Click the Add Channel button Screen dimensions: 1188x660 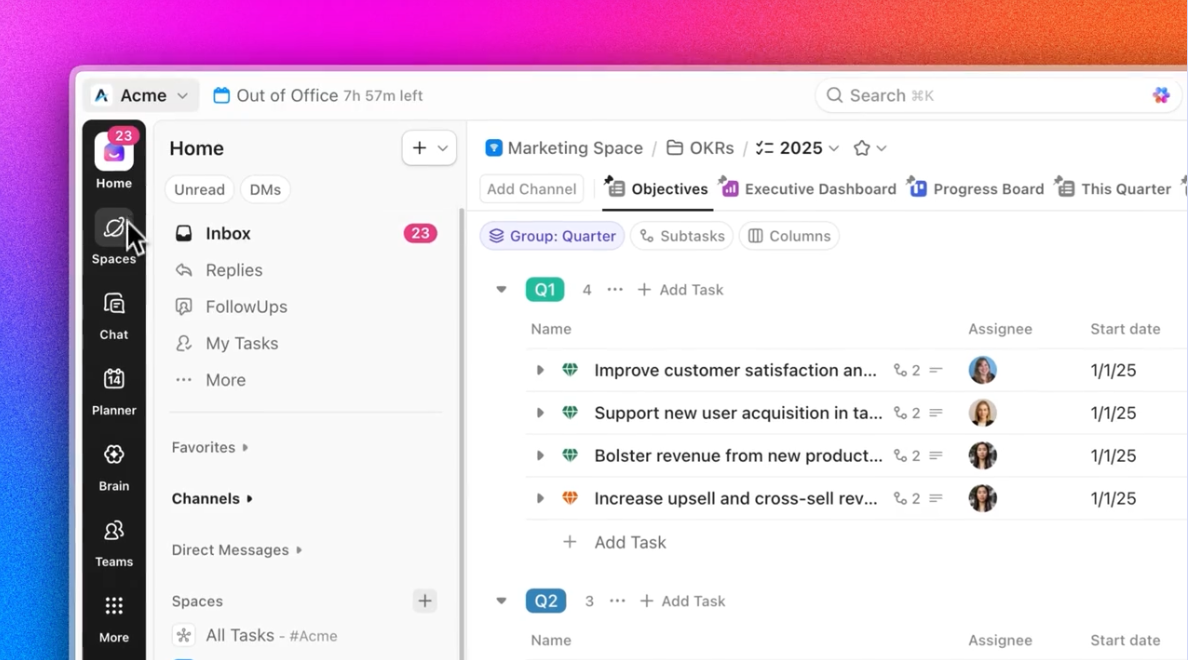coord(531,188)
